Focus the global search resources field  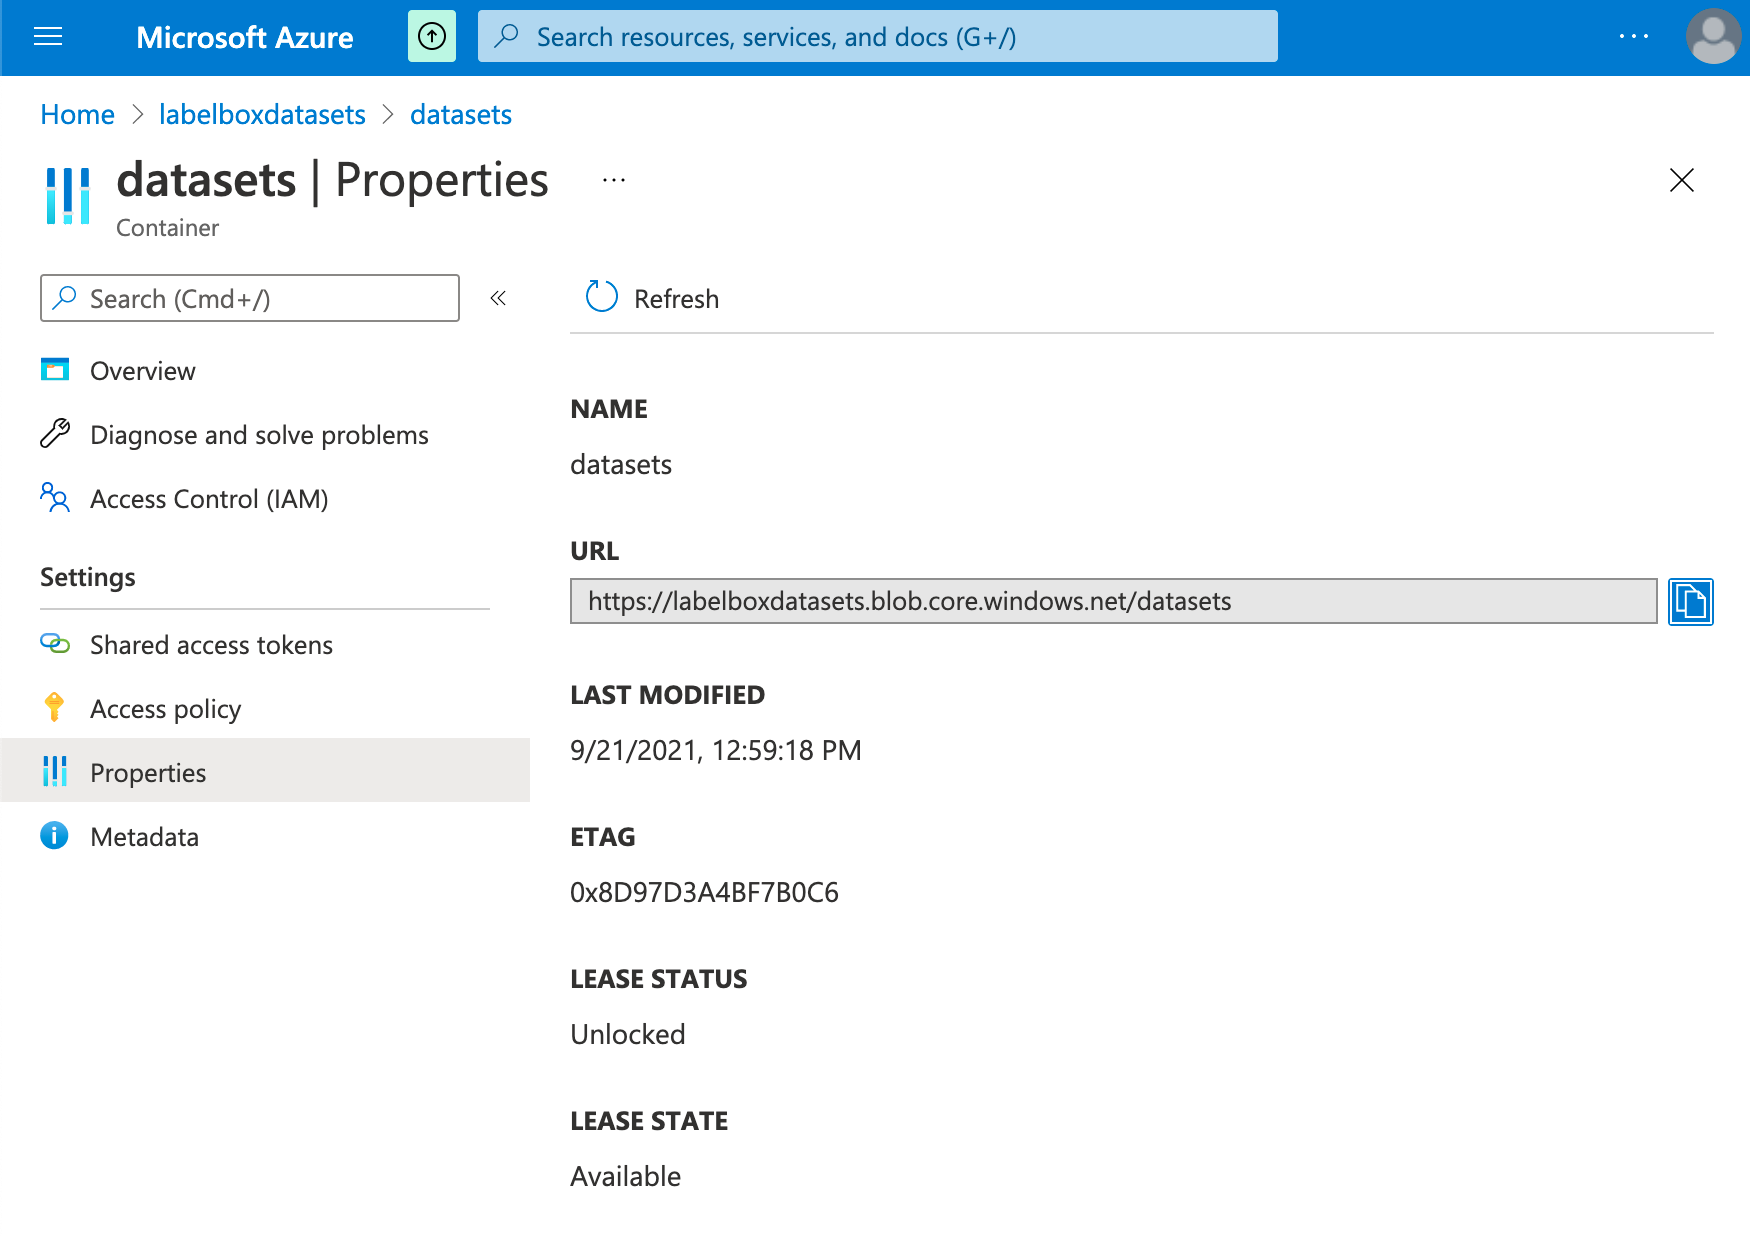point(878,36)
